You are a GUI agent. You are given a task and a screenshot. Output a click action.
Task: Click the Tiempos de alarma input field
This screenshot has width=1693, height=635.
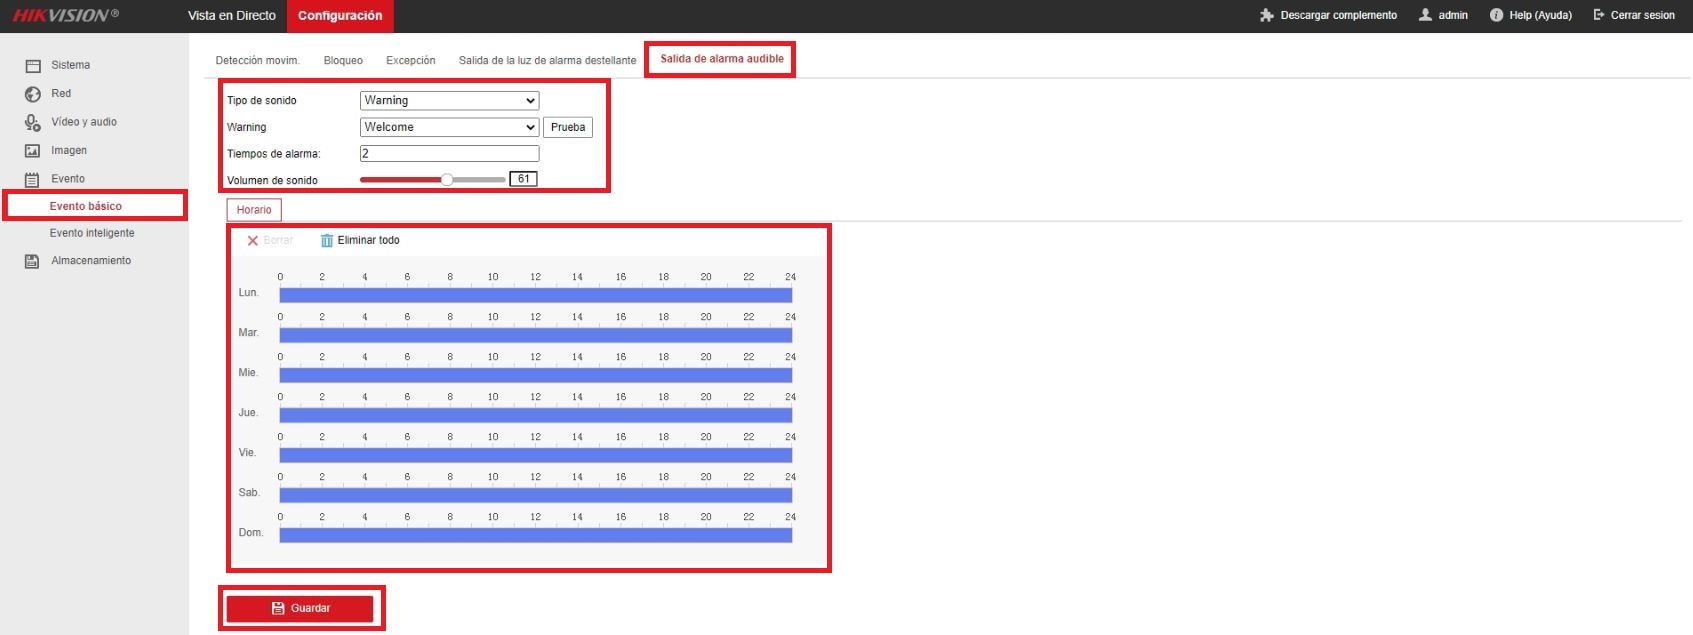449,153
